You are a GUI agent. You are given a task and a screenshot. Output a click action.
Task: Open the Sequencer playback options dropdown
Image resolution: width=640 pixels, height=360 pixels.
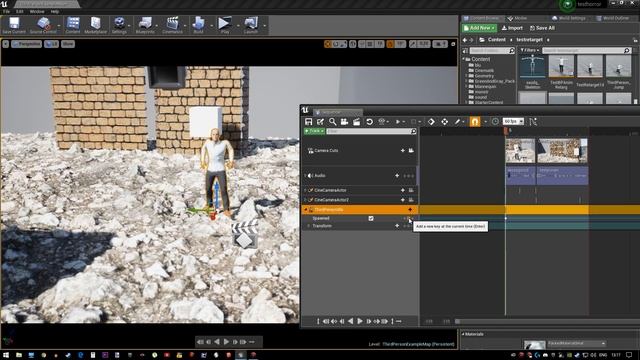[x=400, y=122]
